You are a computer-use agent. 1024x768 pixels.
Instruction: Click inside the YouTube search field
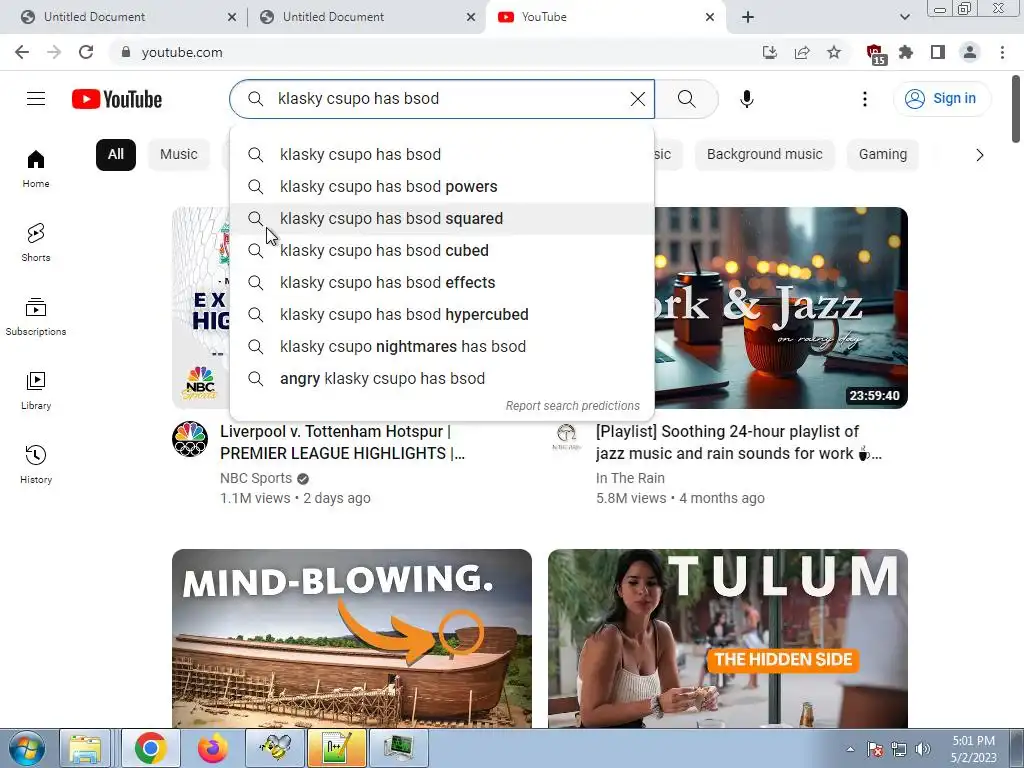(x=444, y=99)
